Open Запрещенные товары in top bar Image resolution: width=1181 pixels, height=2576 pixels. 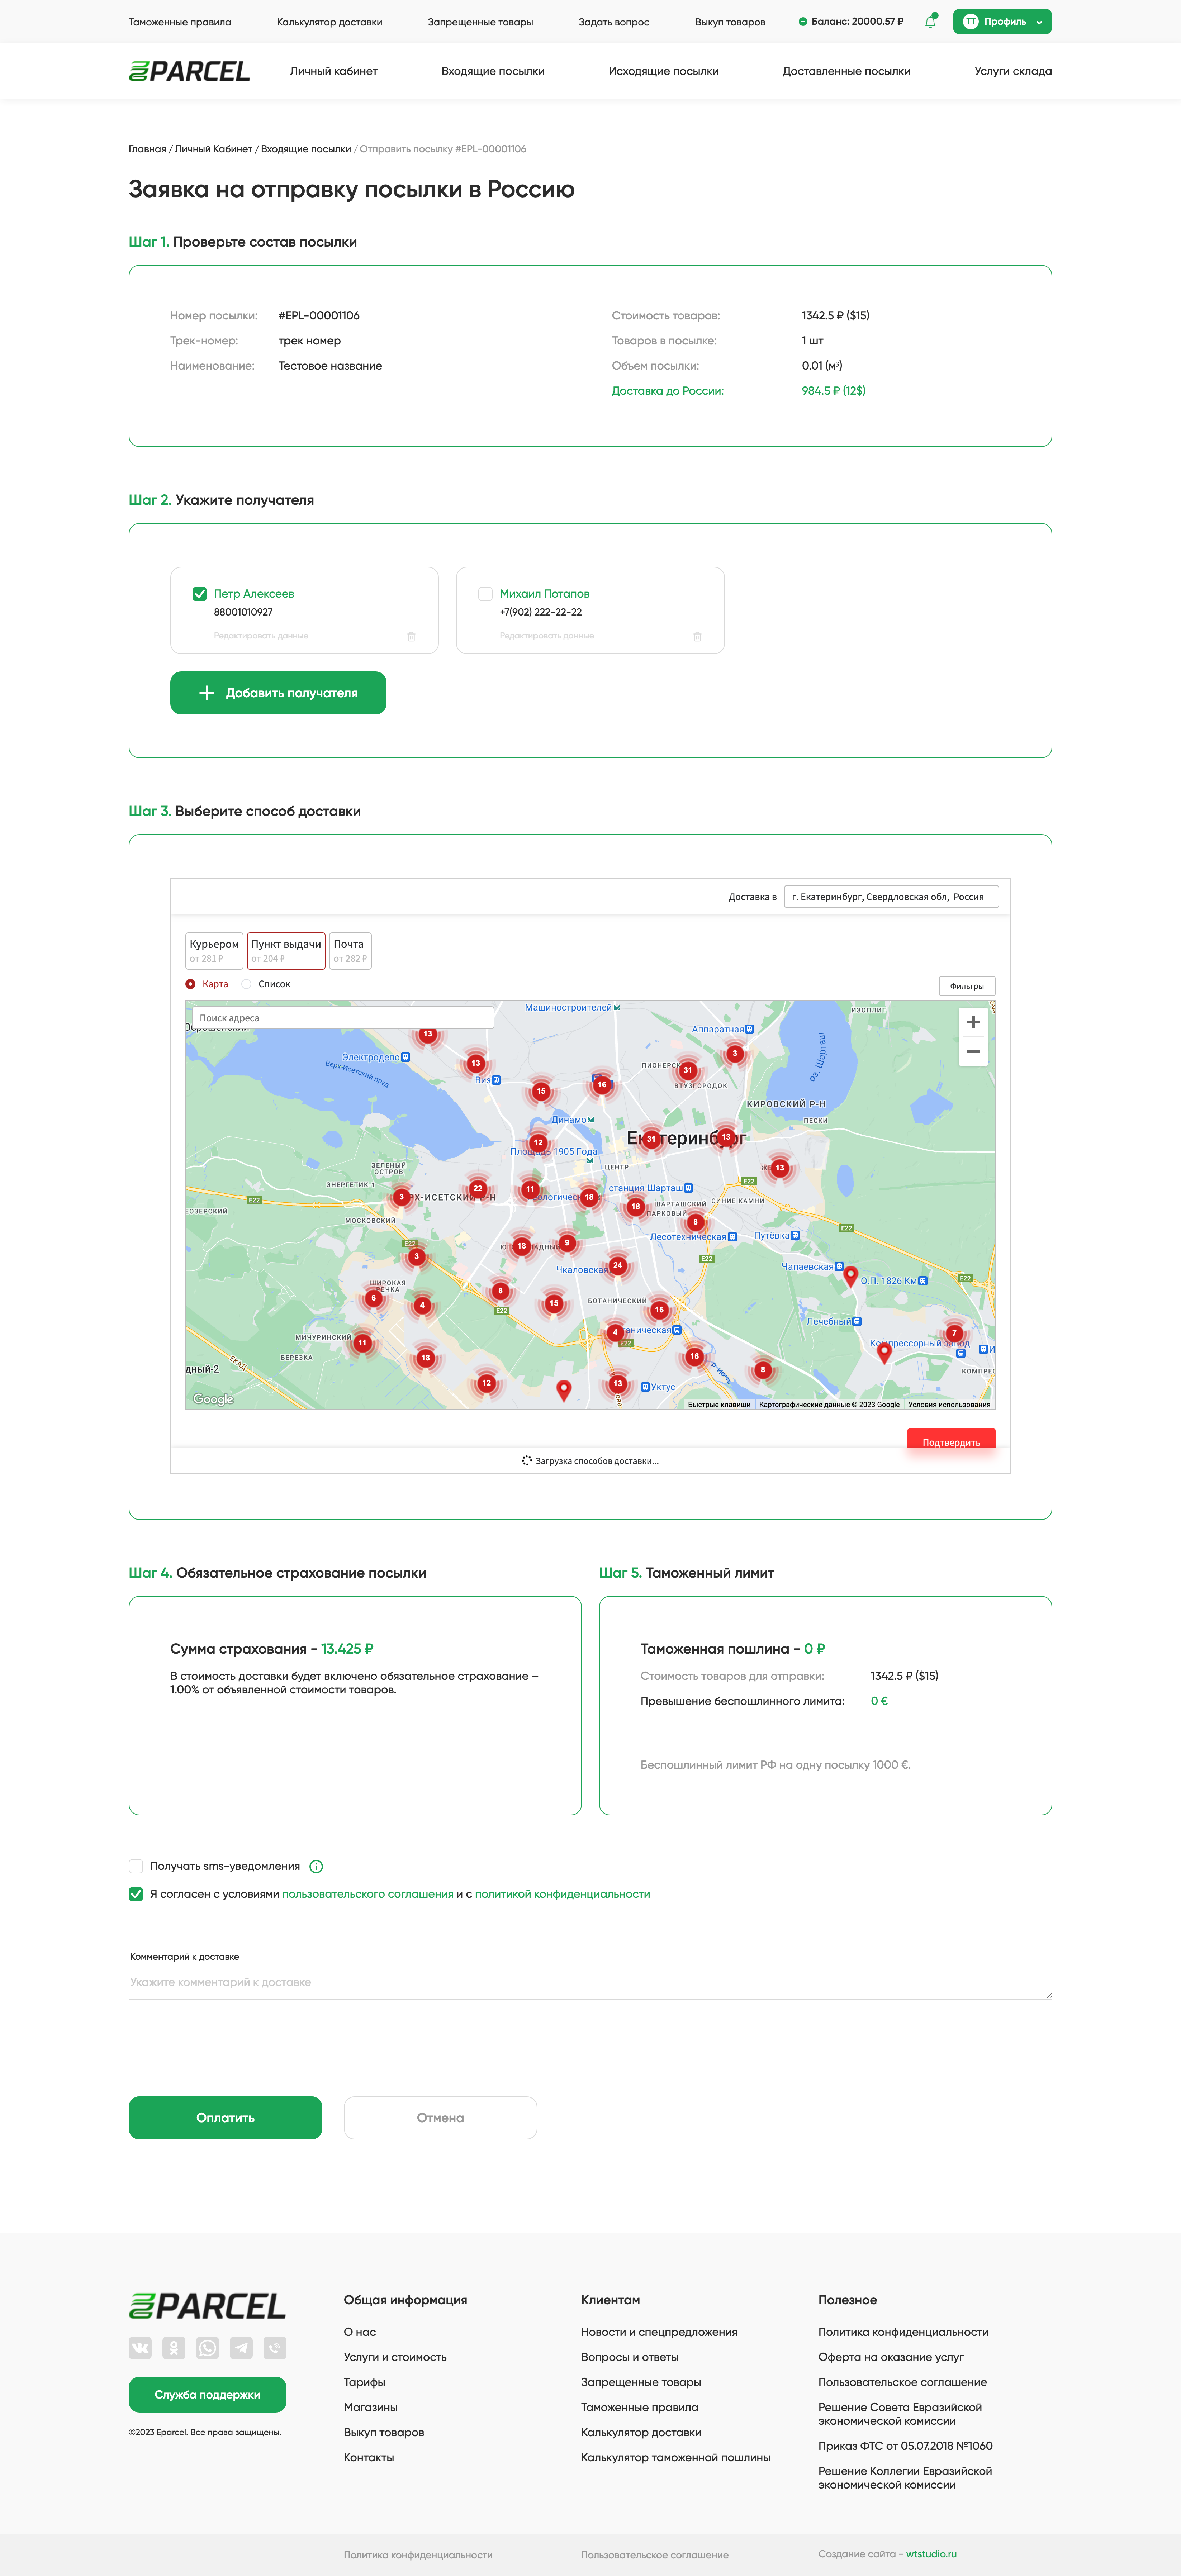(480, 22)
